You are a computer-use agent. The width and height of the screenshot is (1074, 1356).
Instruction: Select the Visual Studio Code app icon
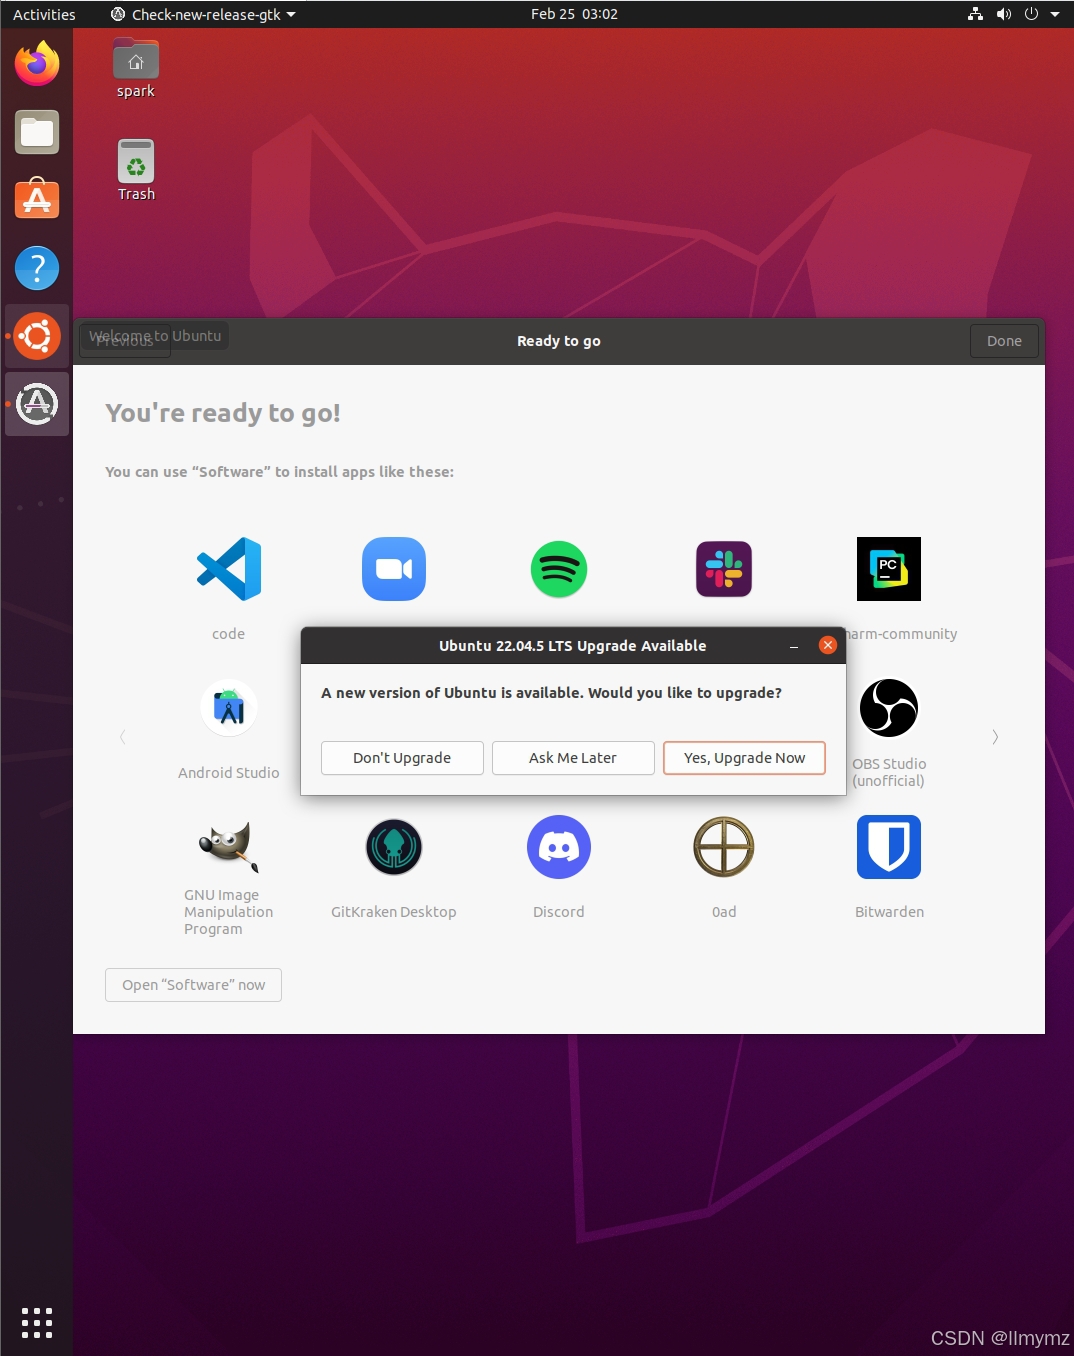point(229,569)
